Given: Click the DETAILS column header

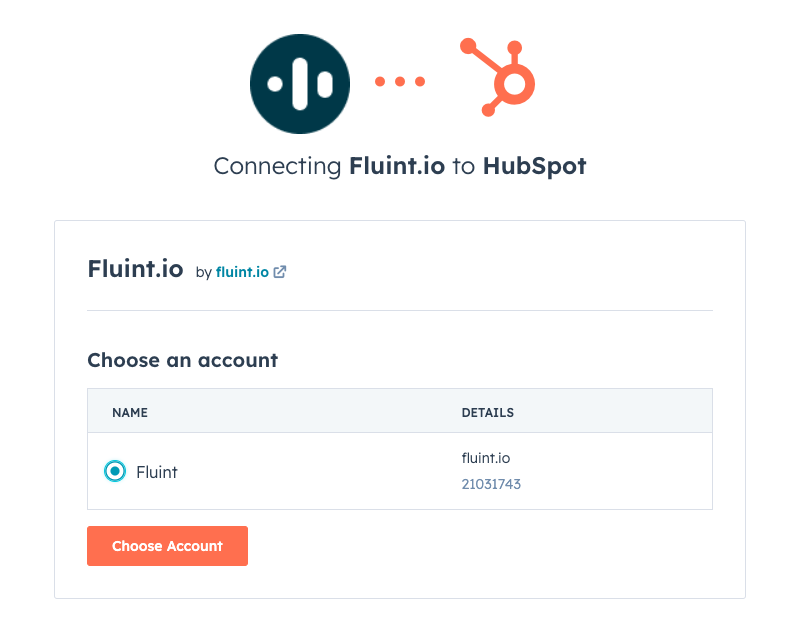Looking at the screenshot, I should (x=487, y=412).
